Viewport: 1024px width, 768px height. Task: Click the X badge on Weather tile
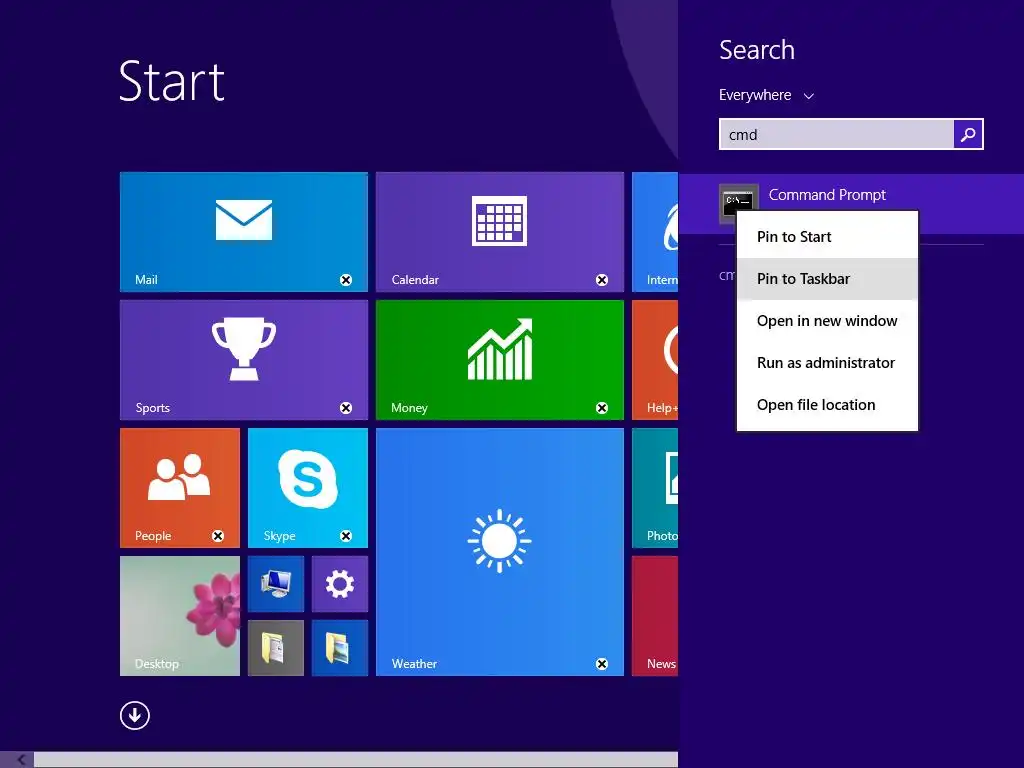601,664
